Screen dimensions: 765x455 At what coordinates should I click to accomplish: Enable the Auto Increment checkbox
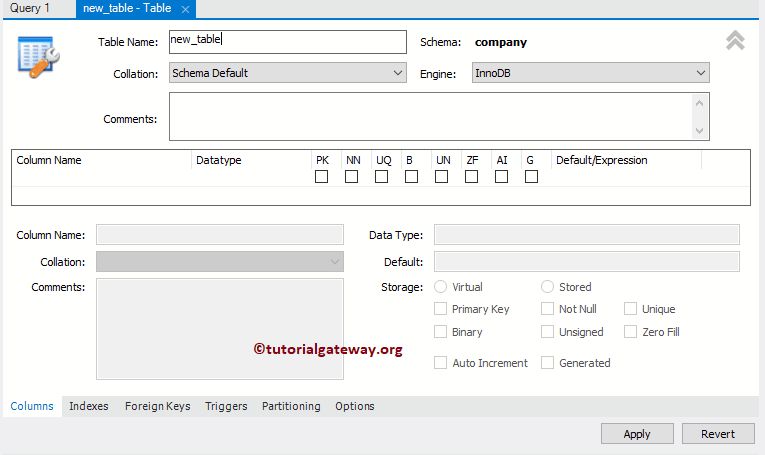pyautogui.click(x=441, y=363)
